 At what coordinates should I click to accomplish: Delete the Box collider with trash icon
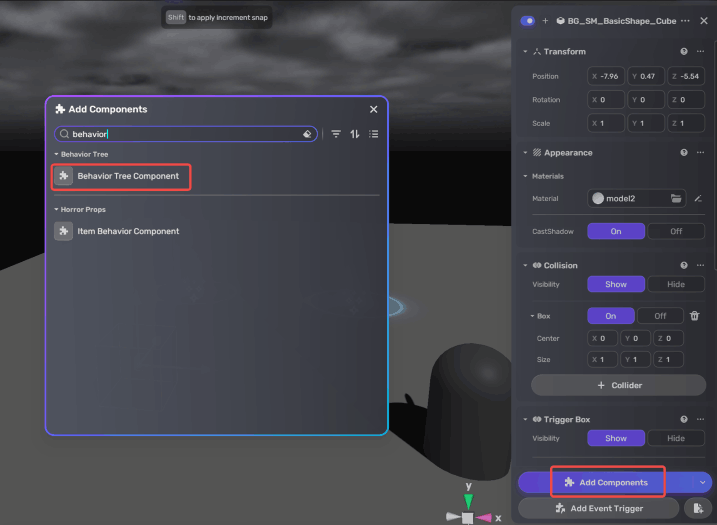point(695,316)
